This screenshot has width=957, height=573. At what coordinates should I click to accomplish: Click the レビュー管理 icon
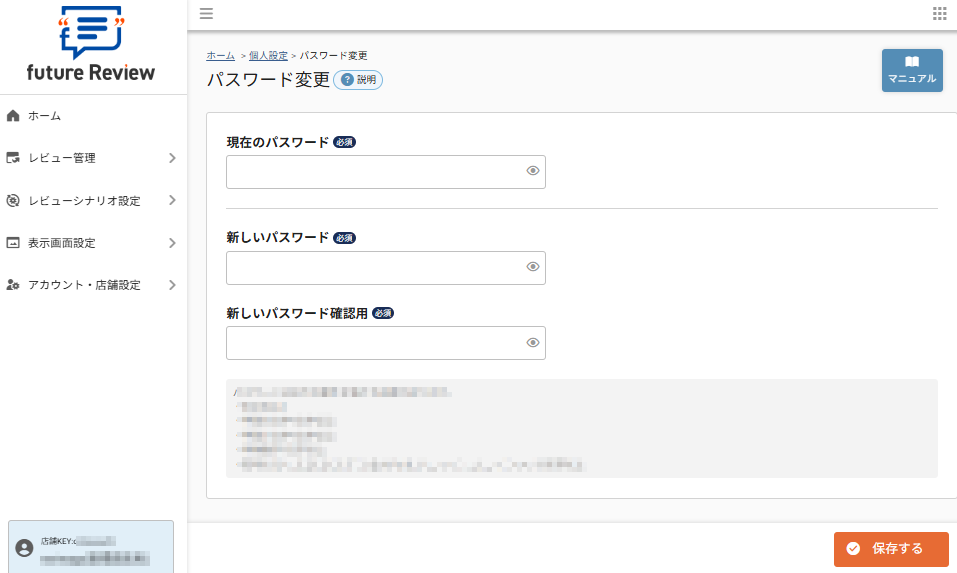pyautogui.click(x=13, y=158)
